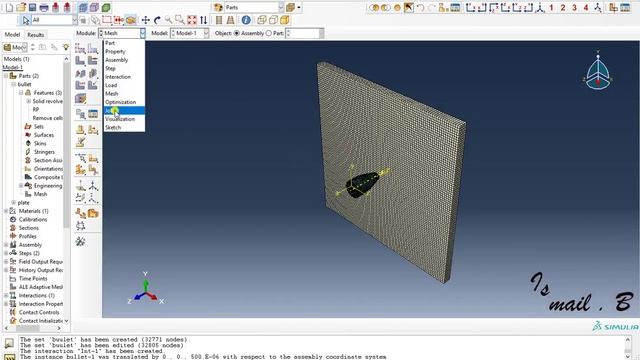
Task: Expand the plate part node
Action: tap(13, 202)
